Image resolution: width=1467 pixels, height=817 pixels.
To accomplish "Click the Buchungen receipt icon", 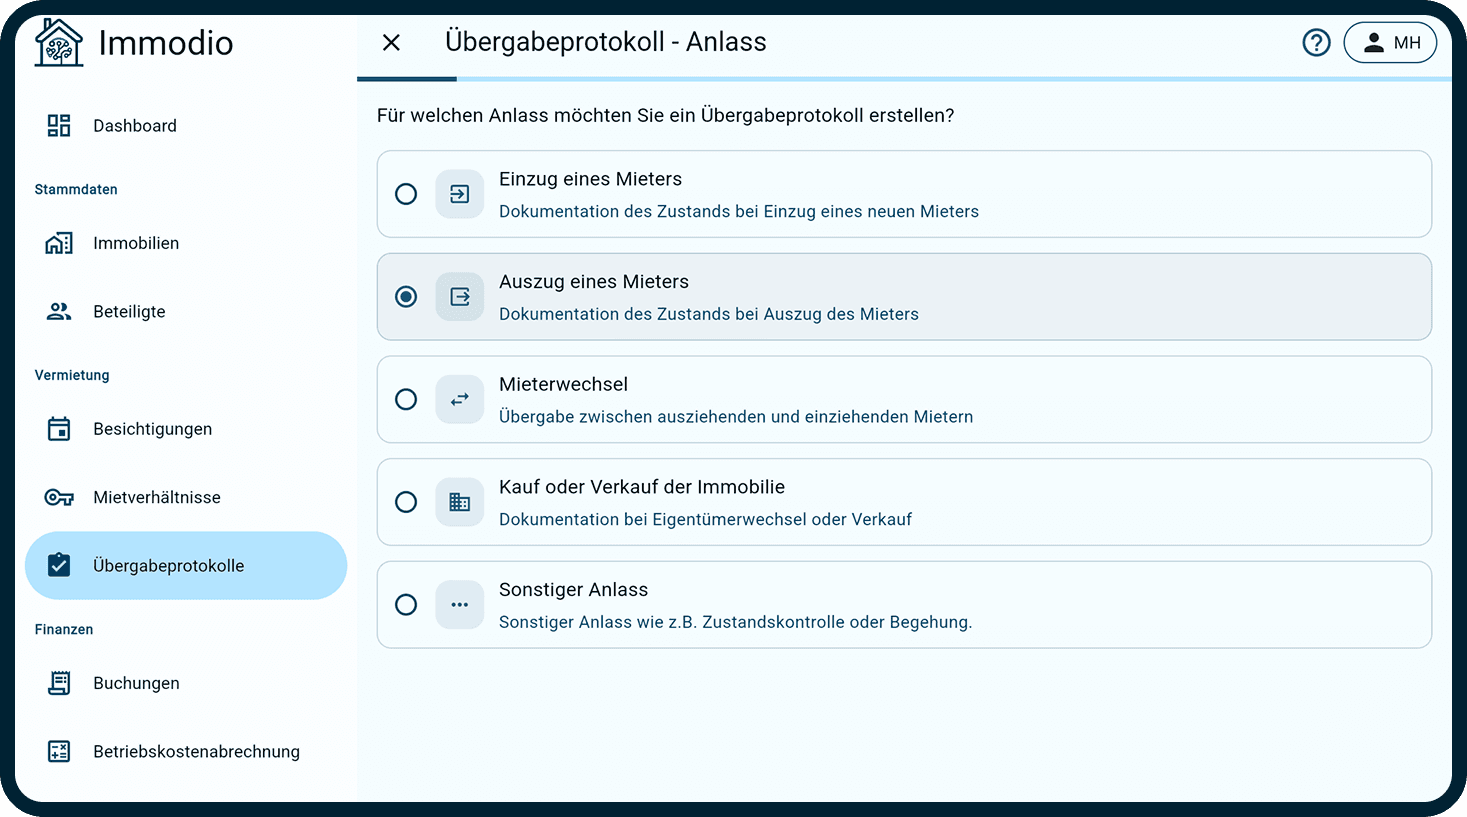I will point(59,683).
